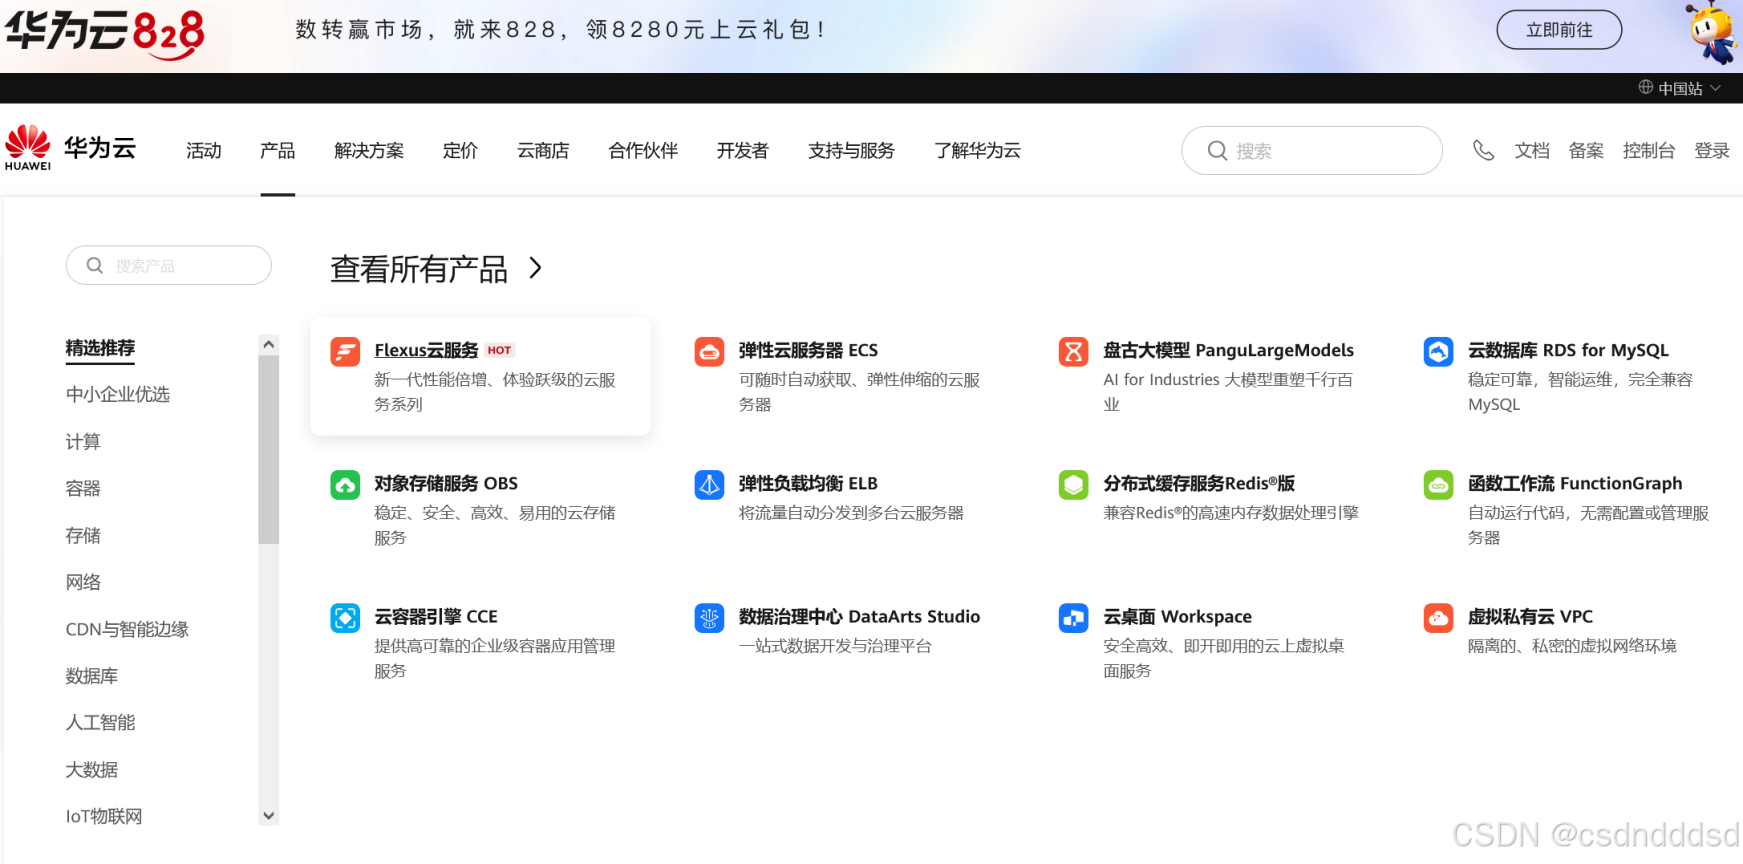Image resolution: width=1743 pixels, height=864 pixels.
Task: Select the 网络 category
Action: [x=83, y=582]
